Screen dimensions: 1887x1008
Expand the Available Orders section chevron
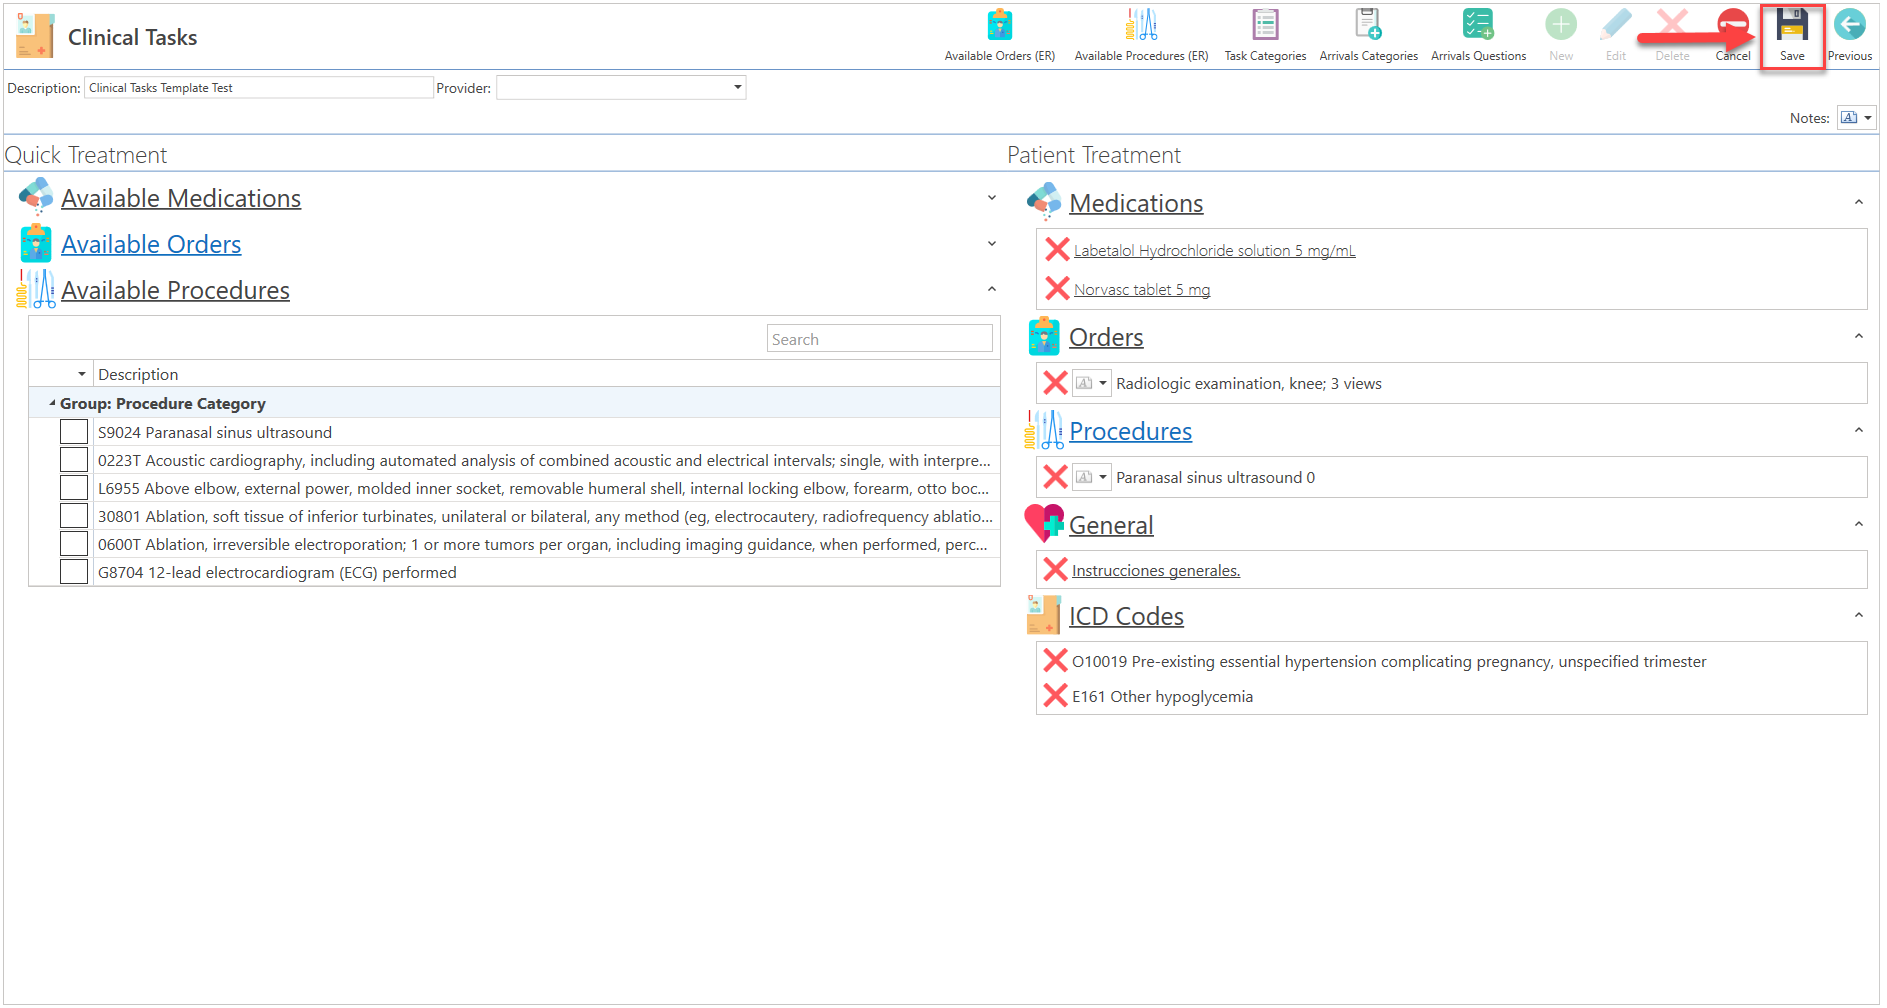[x=991, y=244]
